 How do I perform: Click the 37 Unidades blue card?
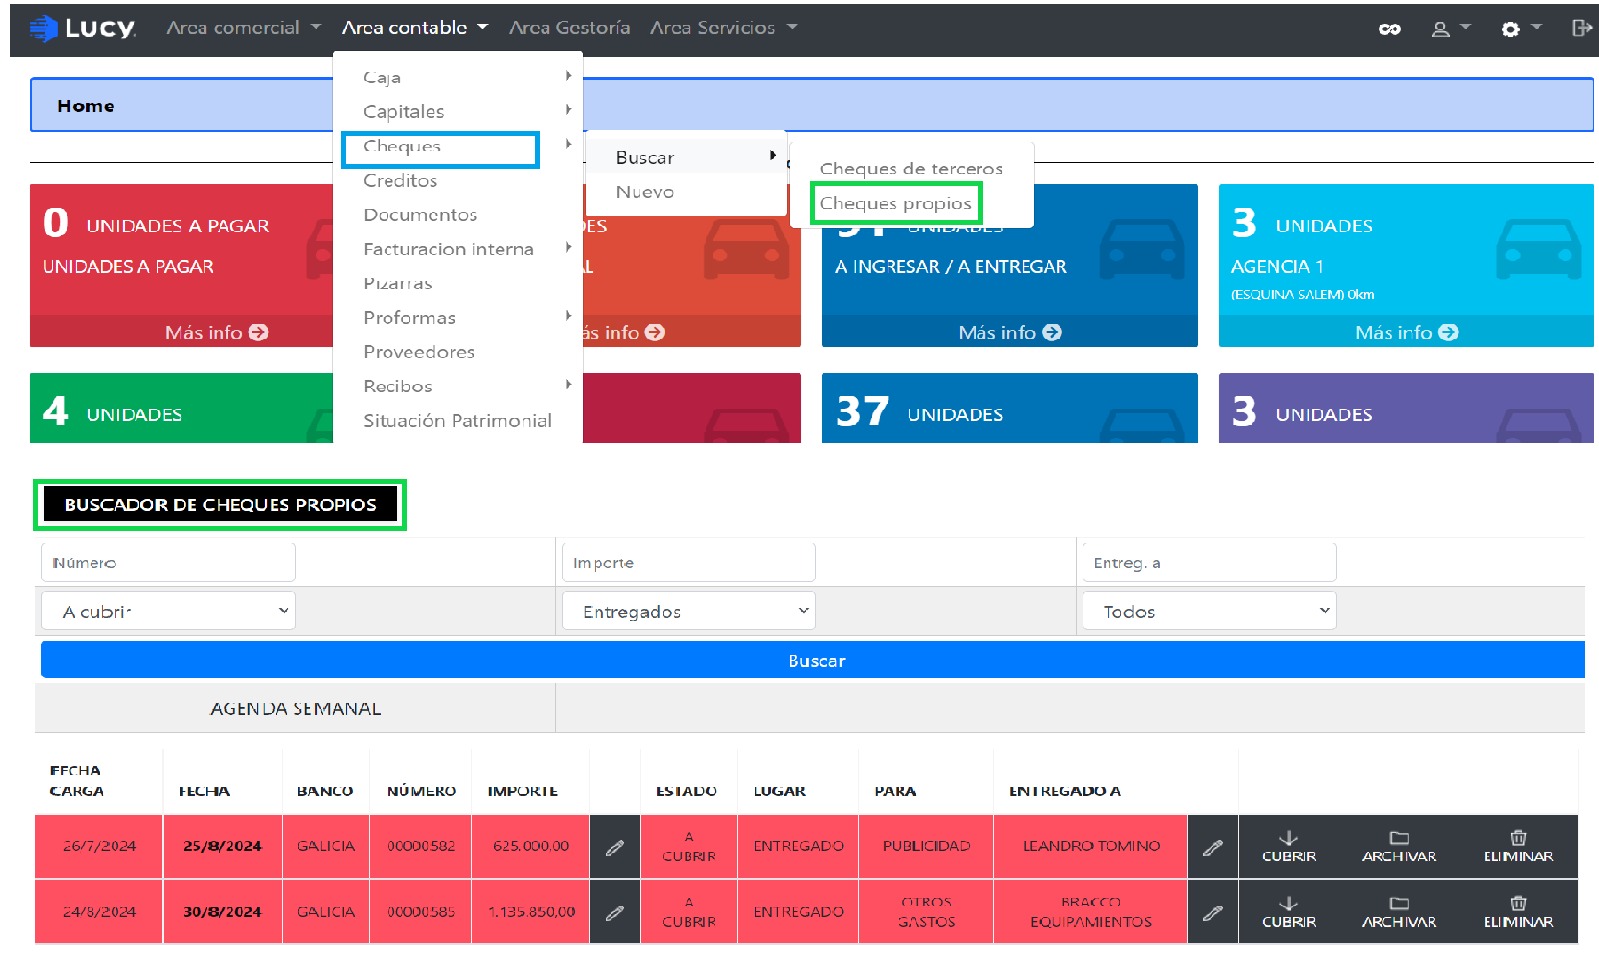[1009, 408]
